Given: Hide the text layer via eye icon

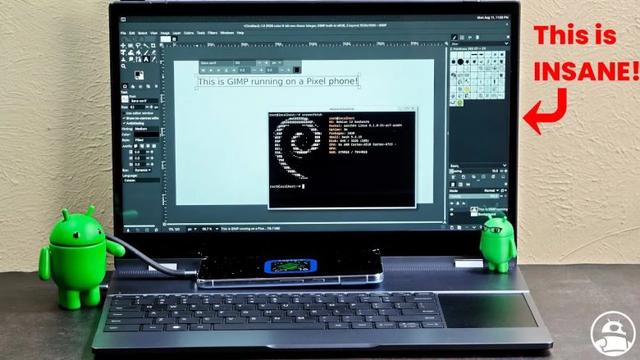Looking at the screenshot, I should [x=451, y=209].
